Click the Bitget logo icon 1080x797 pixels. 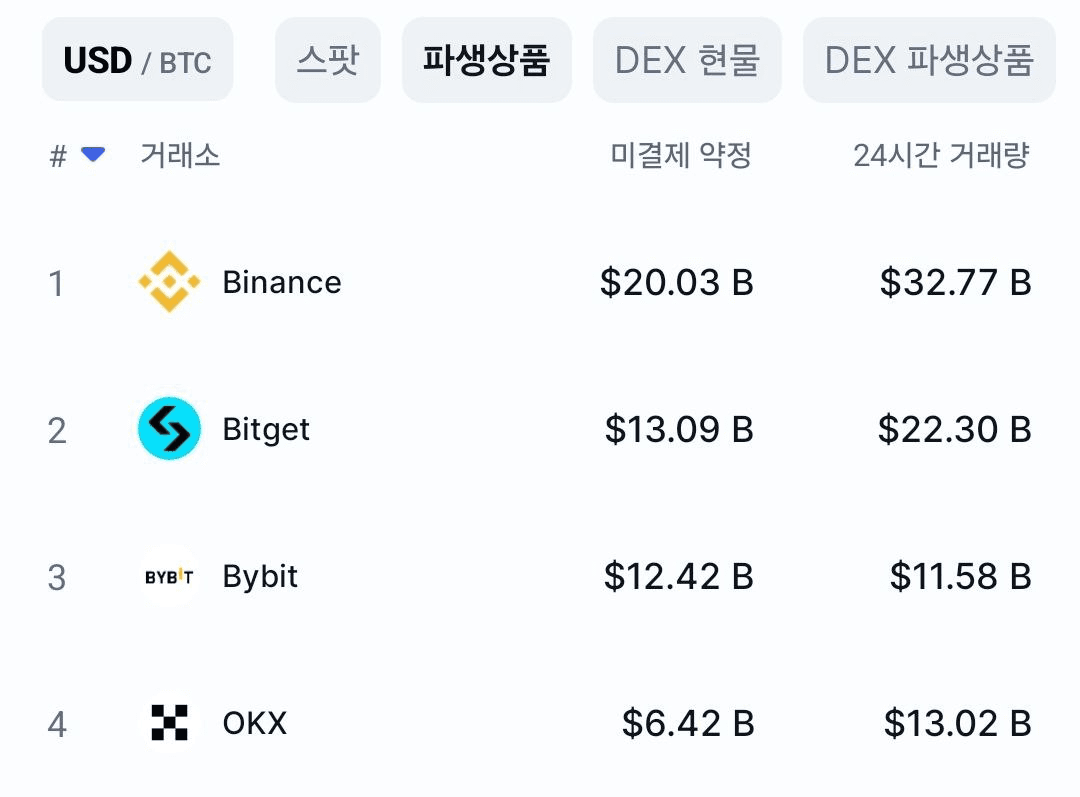coord(169,429)
